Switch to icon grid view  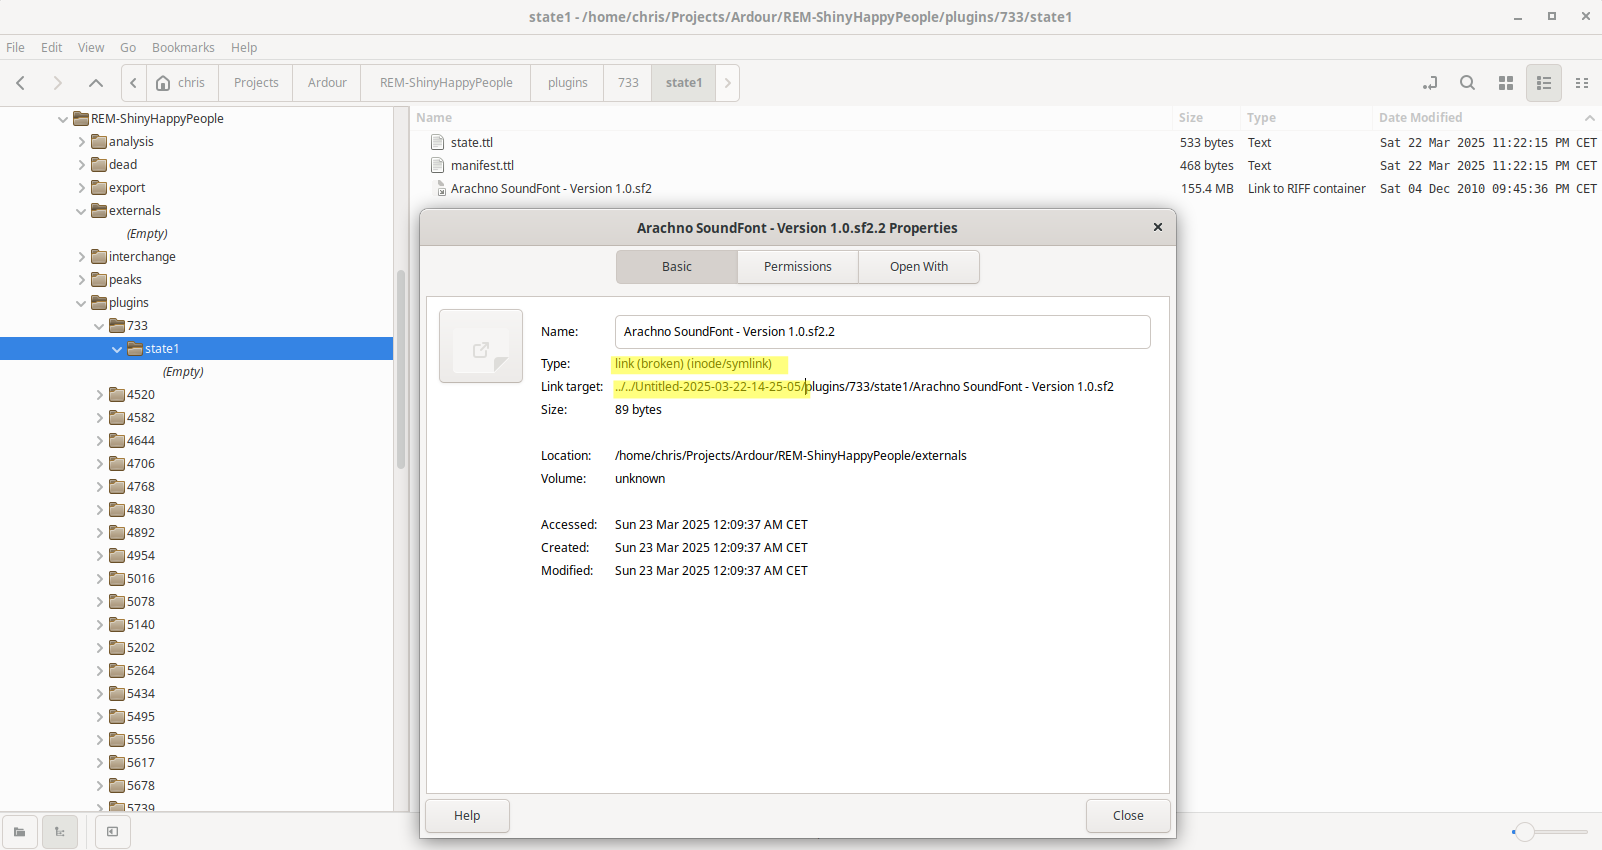coord(1506,83)
